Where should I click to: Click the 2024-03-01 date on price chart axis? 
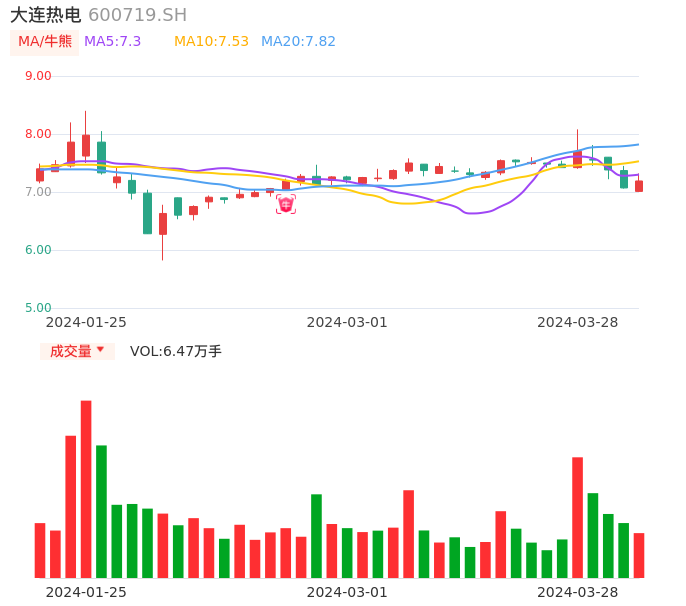click(346, 322)
